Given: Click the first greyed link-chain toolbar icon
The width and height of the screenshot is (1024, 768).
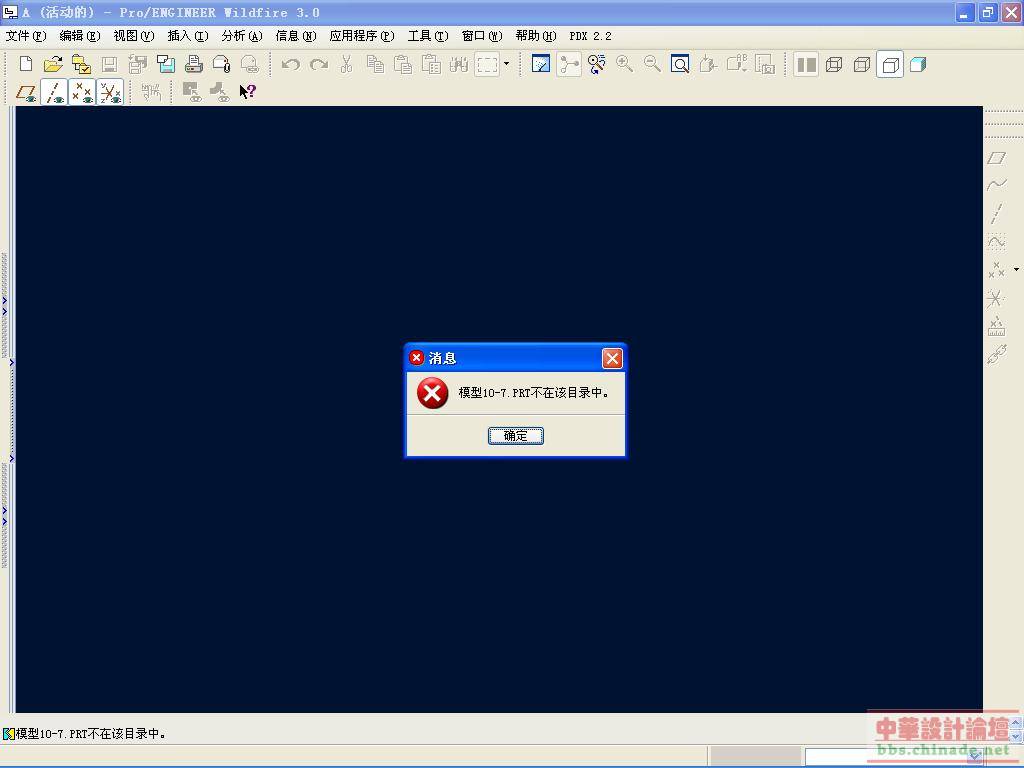Looking at the screenshot, I should [192, 92].
